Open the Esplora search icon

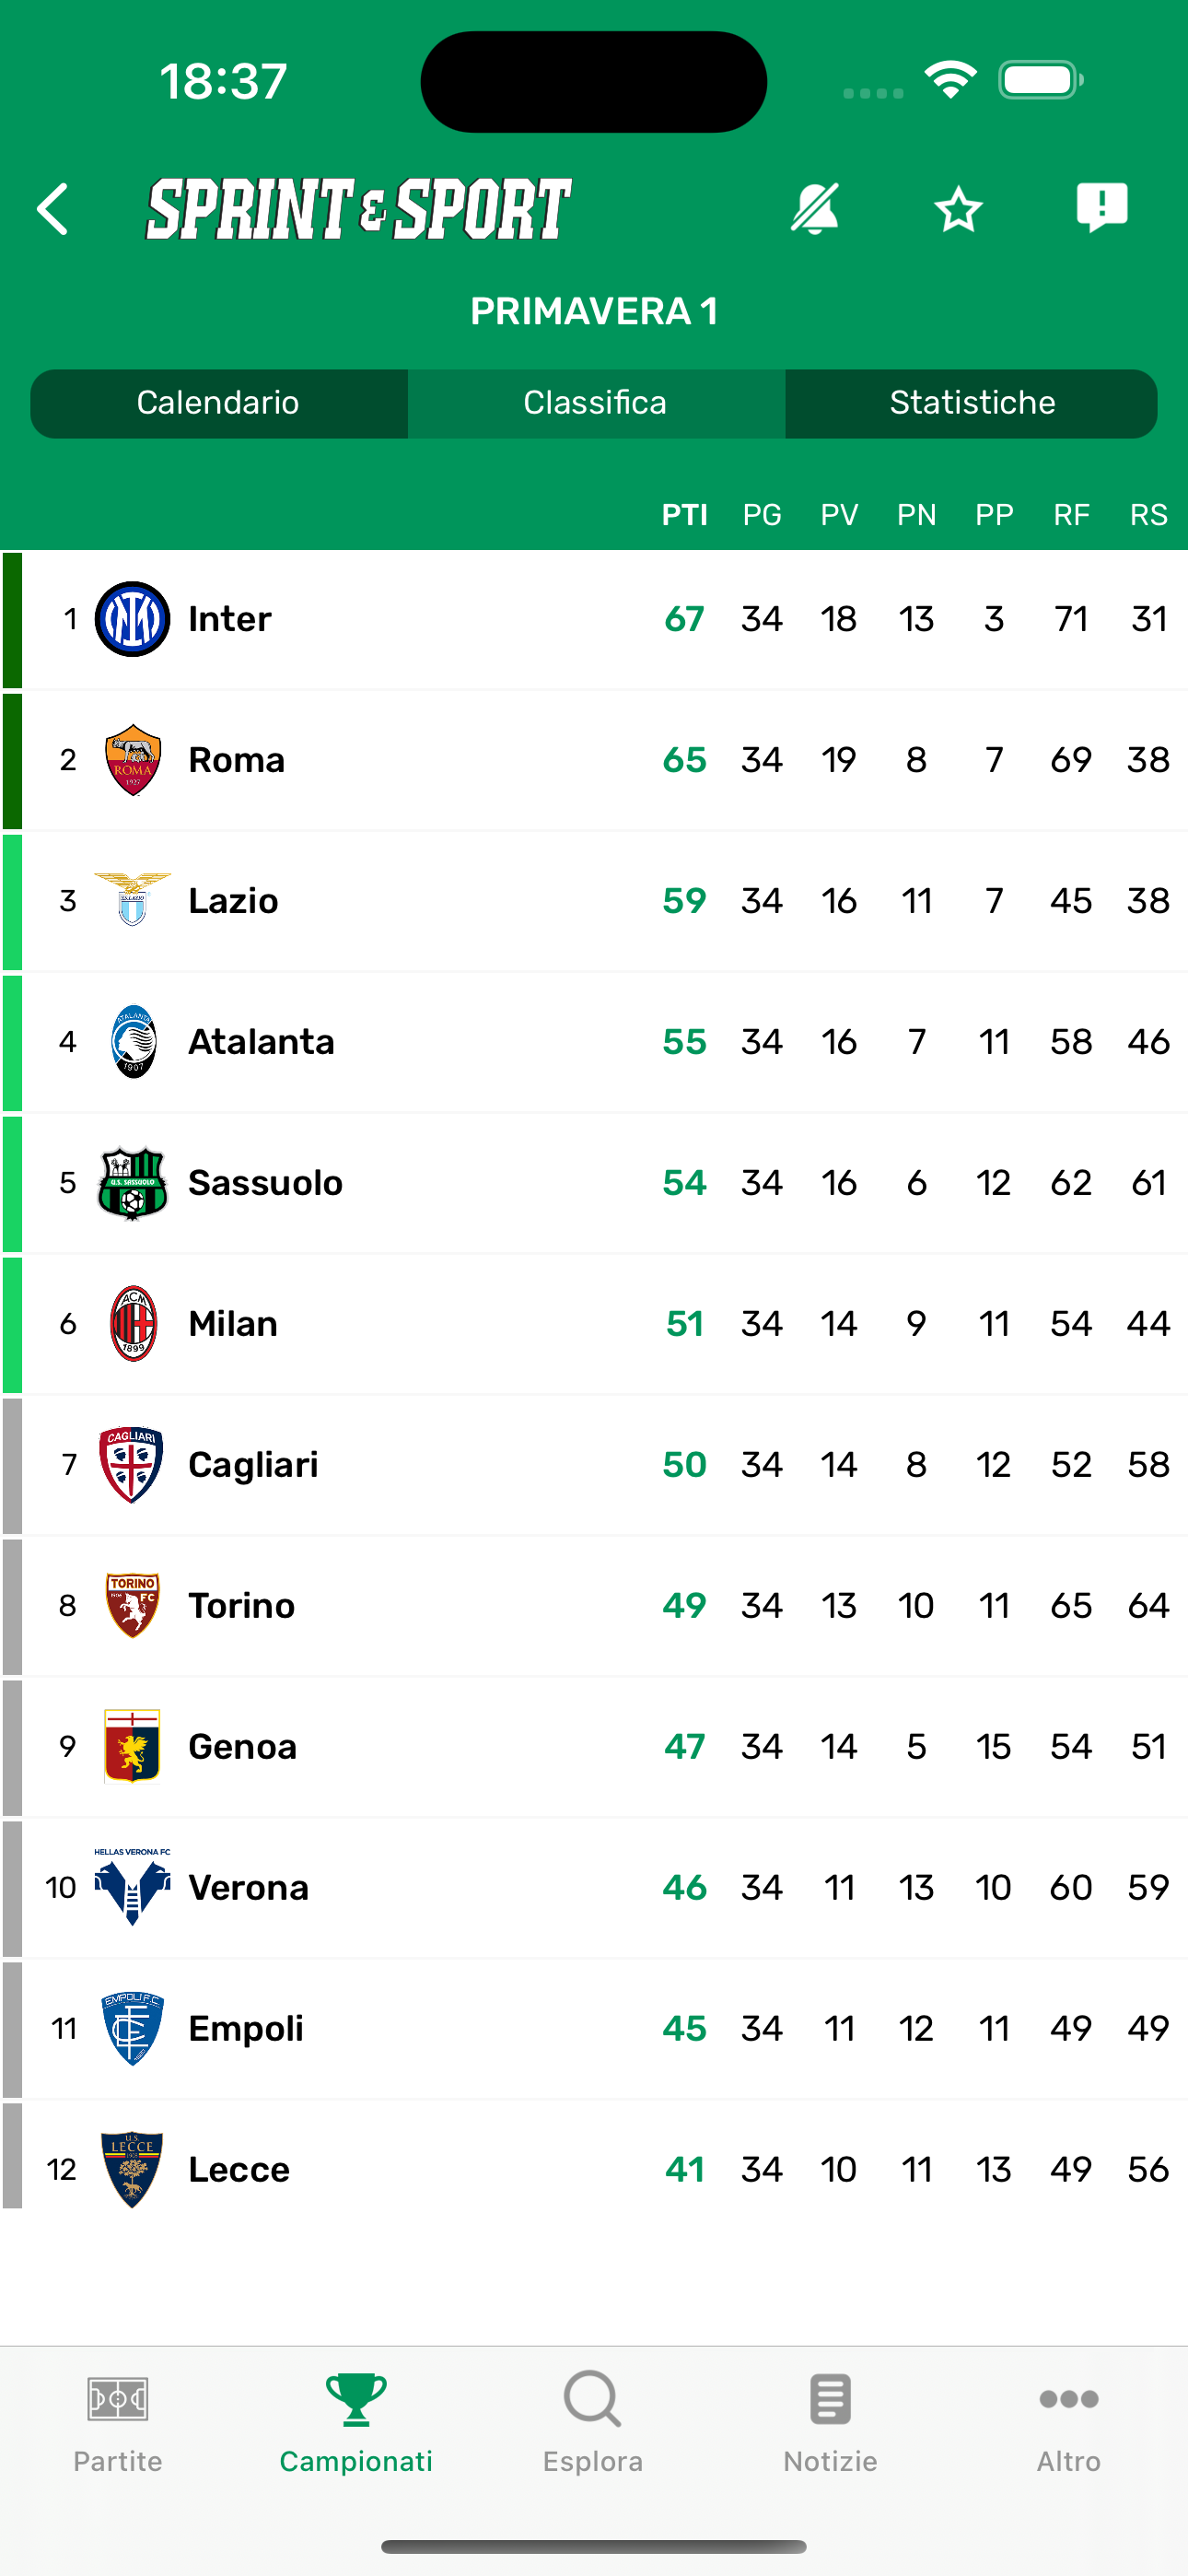click(x=593, y=2398)
